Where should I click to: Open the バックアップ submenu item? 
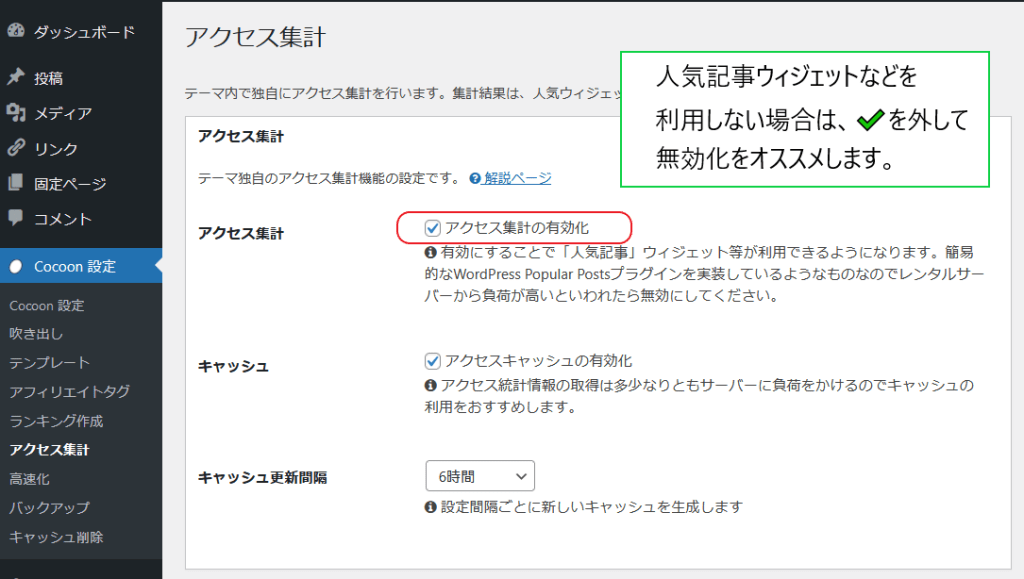[x=49, y=508]
